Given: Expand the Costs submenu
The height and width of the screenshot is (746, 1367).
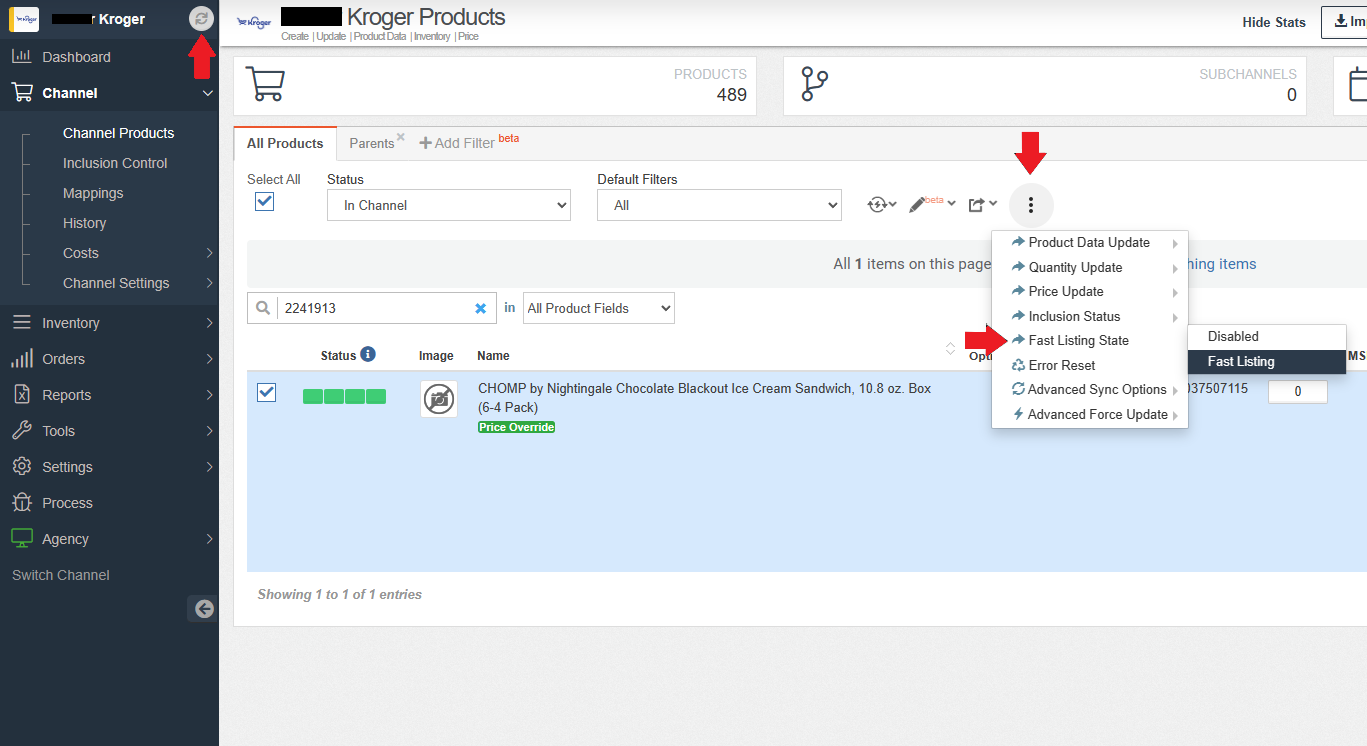Looking at the screenshot, I should [x=209, y=253].
